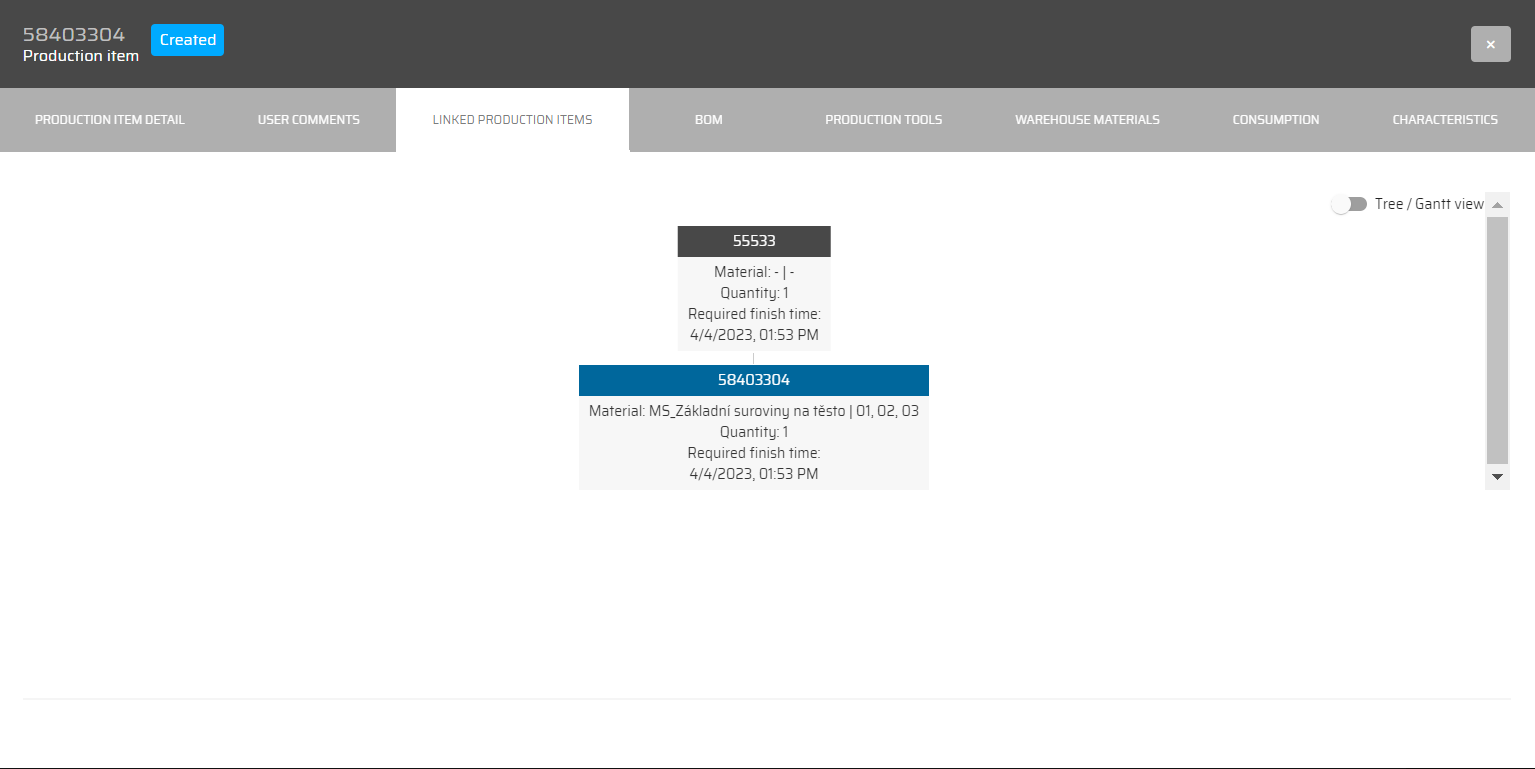The image size is (1535, 769).
Task: Open the Characteristics tab
Action: point(1445,120)
